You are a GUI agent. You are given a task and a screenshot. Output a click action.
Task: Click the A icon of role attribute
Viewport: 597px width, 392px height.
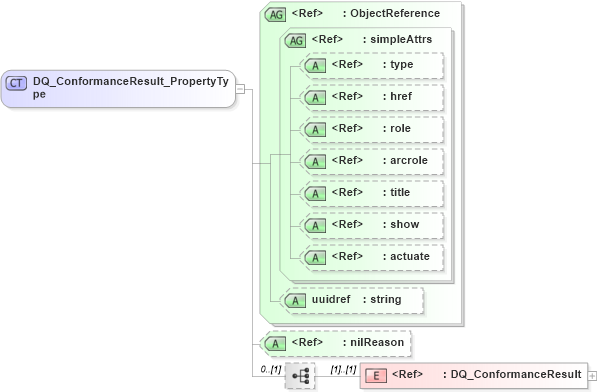(315, 130)
